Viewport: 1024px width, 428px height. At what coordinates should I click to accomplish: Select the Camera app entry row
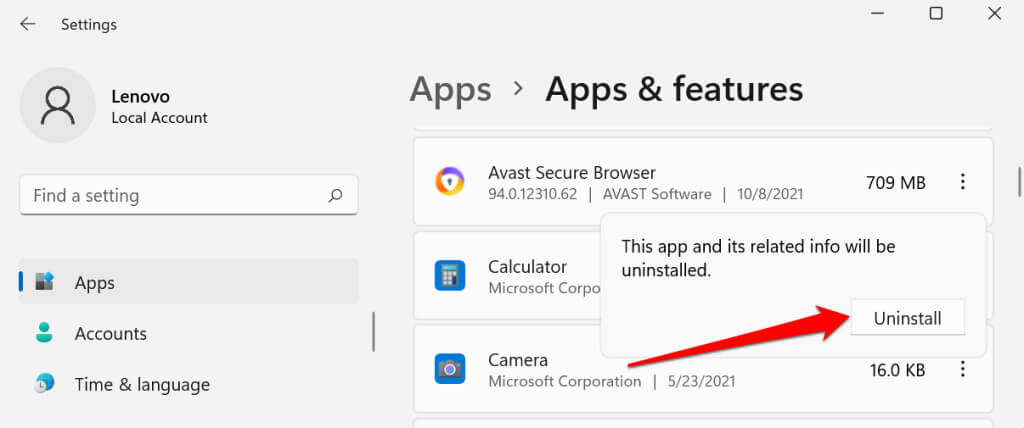click(x=650, y=369)
